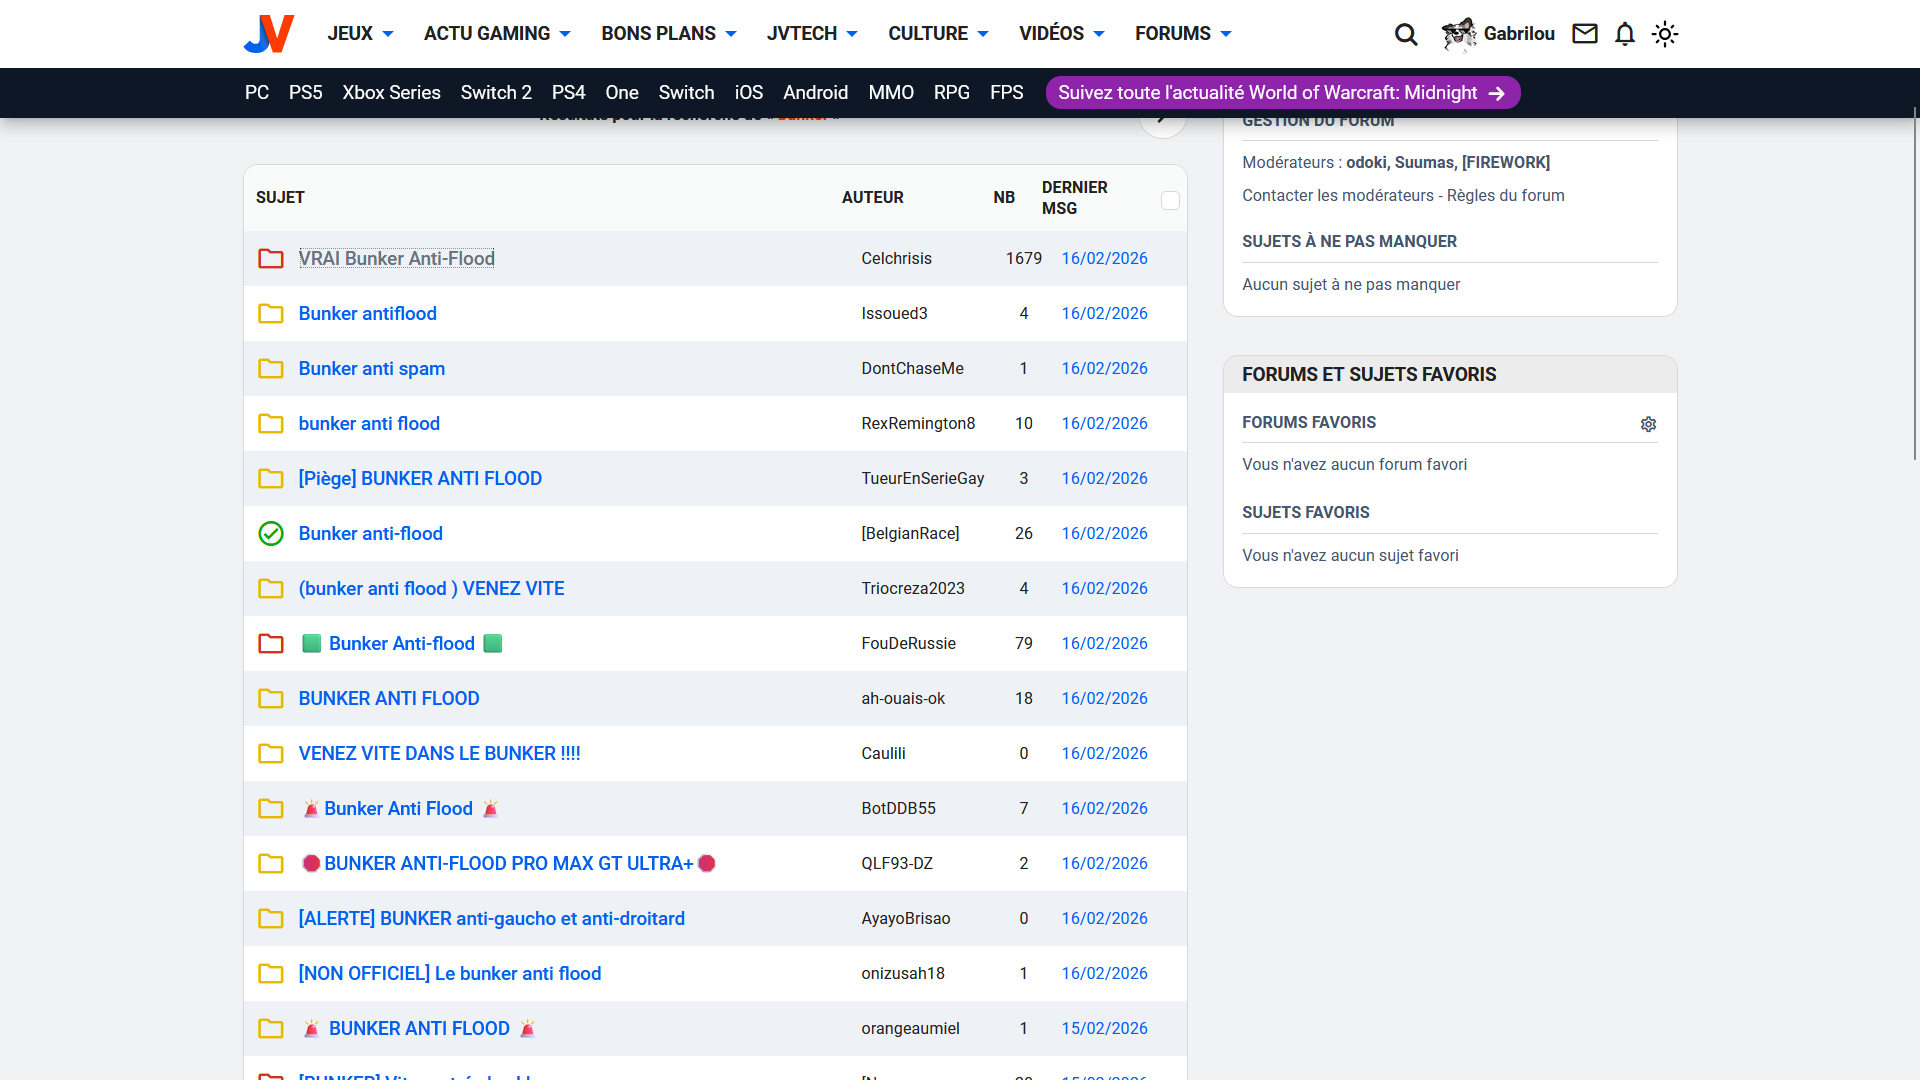Viewport: 1920px width, 1080px height.
Task: Click the page vertical scrollbar
Action: pyautogui.click(x=1914, y=285)
